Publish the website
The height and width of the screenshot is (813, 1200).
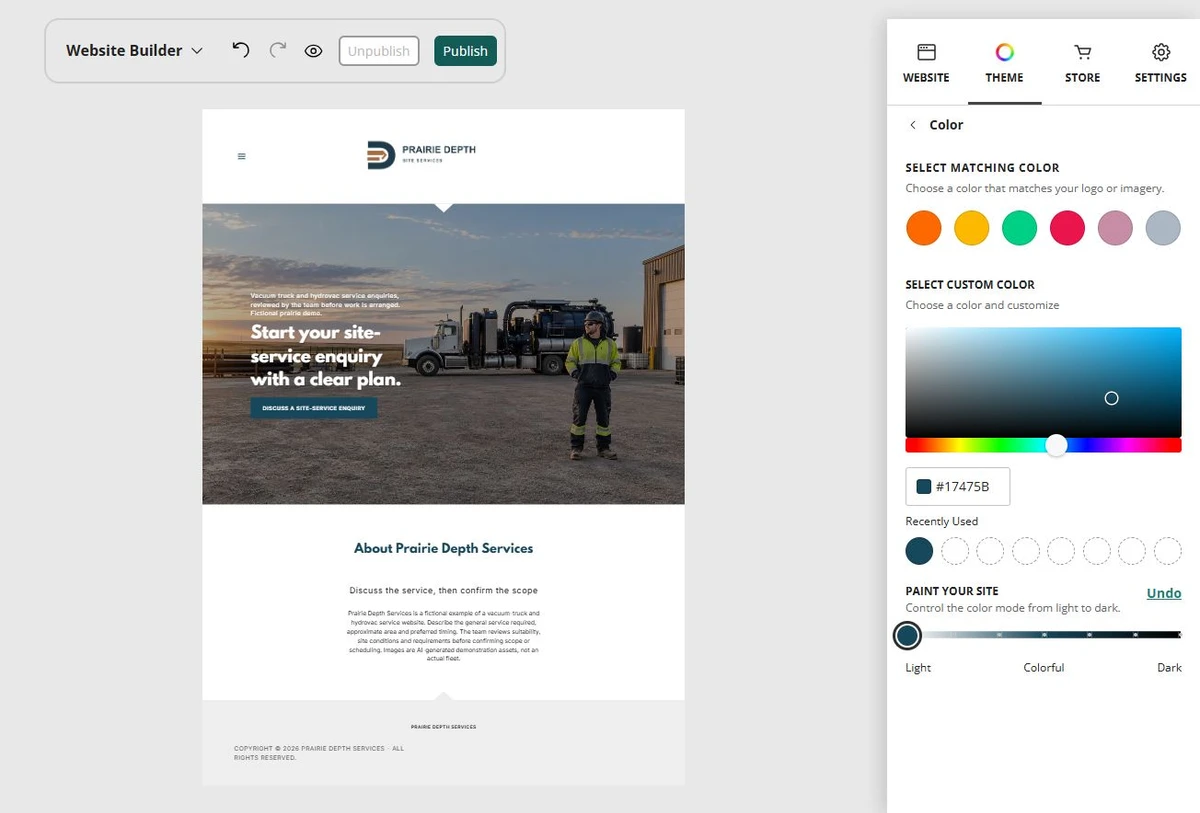(465, 51)
